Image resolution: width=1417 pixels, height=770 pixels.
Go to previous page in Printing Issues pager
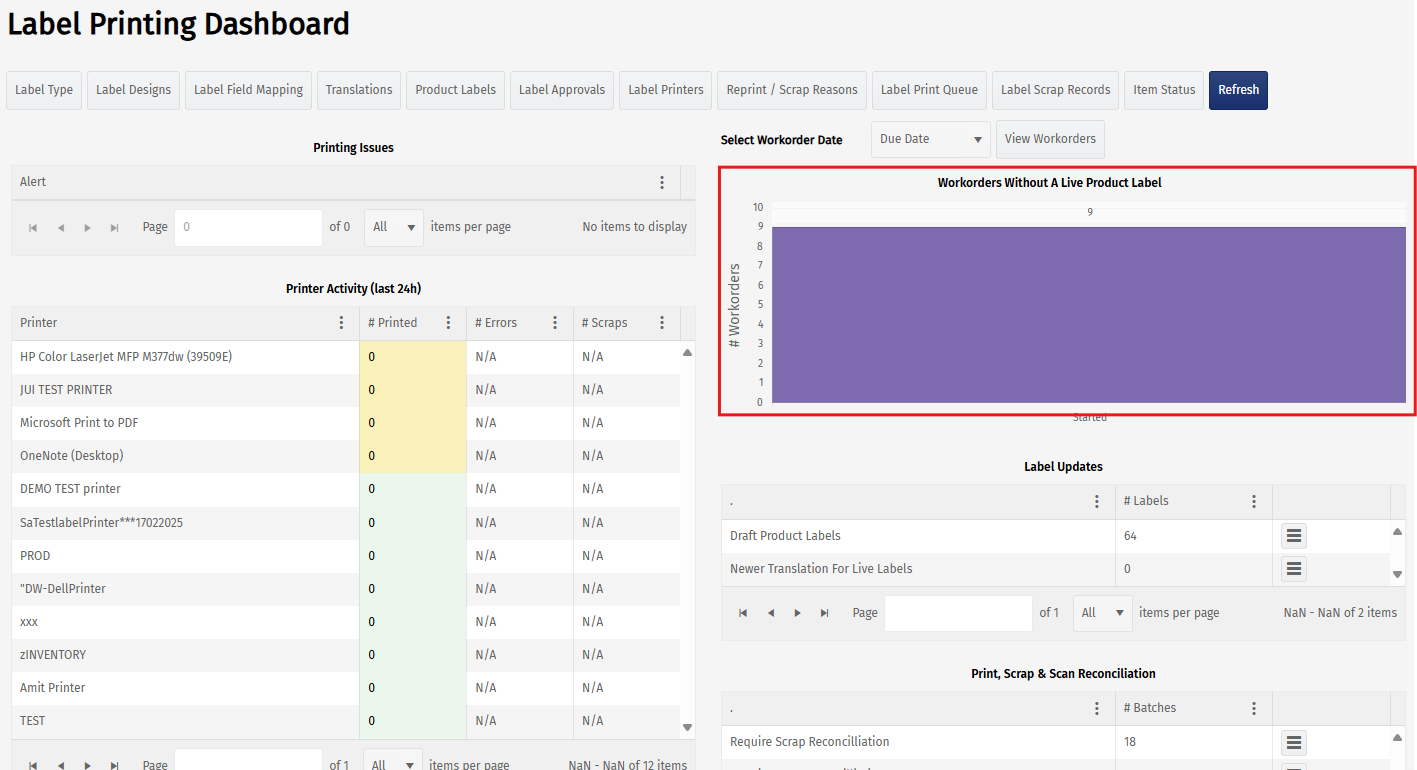click(61, 227)
